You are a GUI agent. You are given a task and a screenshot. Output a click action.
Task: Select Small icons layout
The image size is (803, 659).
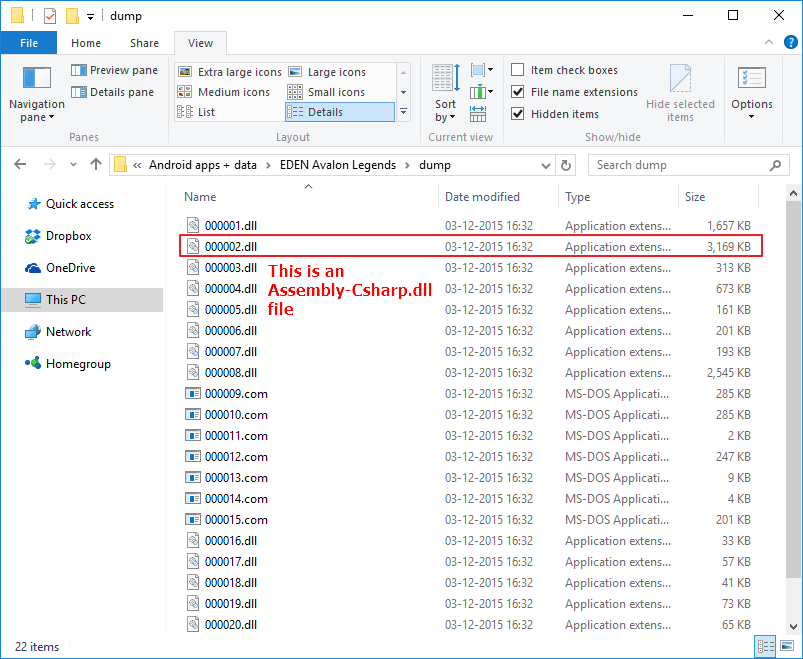(x=327, y=92)
